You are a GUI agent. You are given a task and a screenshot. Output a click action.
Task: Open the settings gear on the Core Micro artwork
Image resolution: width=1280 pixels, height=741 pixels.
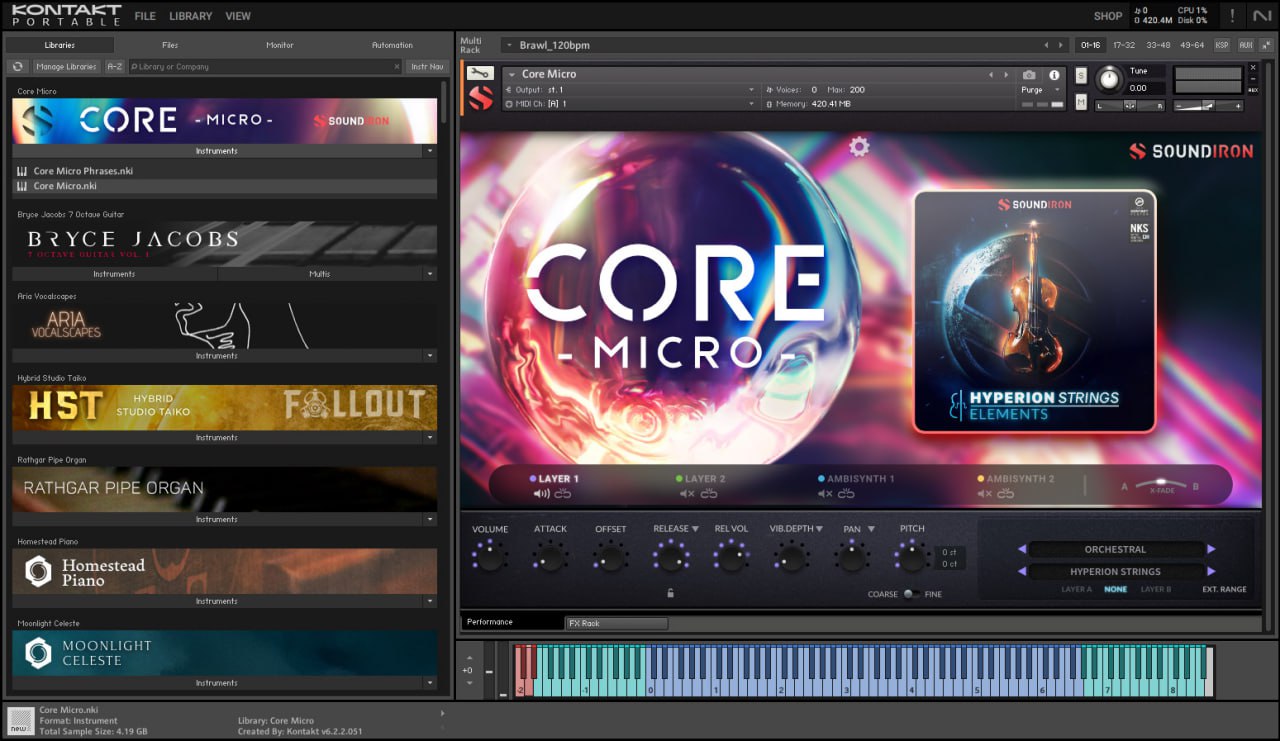(859, 147)
